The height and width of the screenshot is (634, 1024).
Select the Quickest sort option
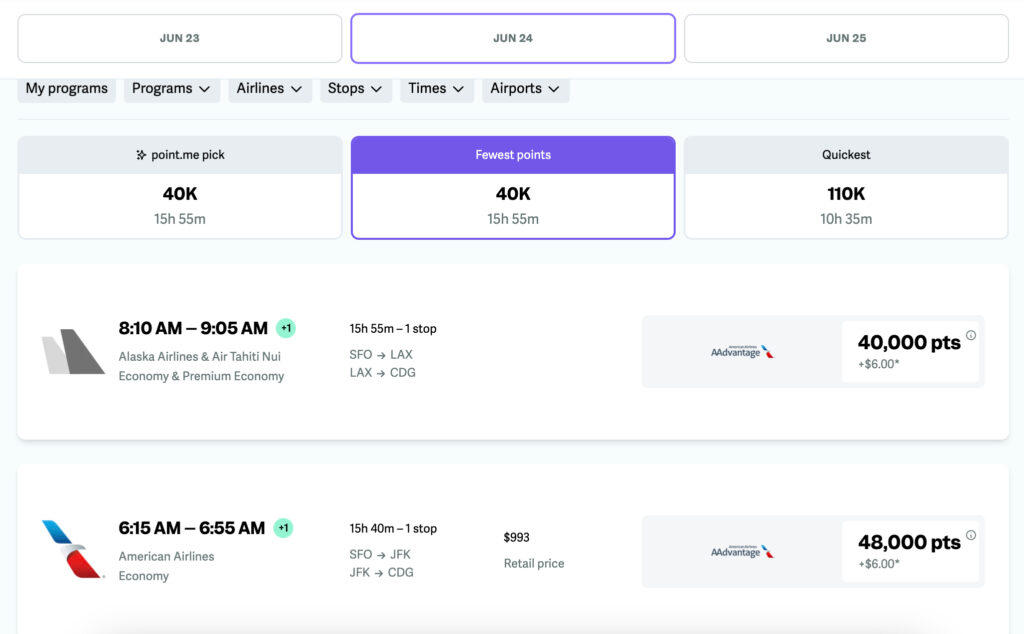click(846, 188)
